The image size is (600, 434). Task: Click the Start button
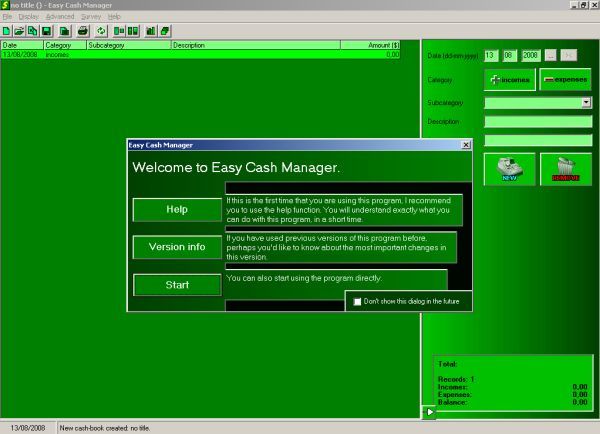pyautogui.click(x=177, y=285)
